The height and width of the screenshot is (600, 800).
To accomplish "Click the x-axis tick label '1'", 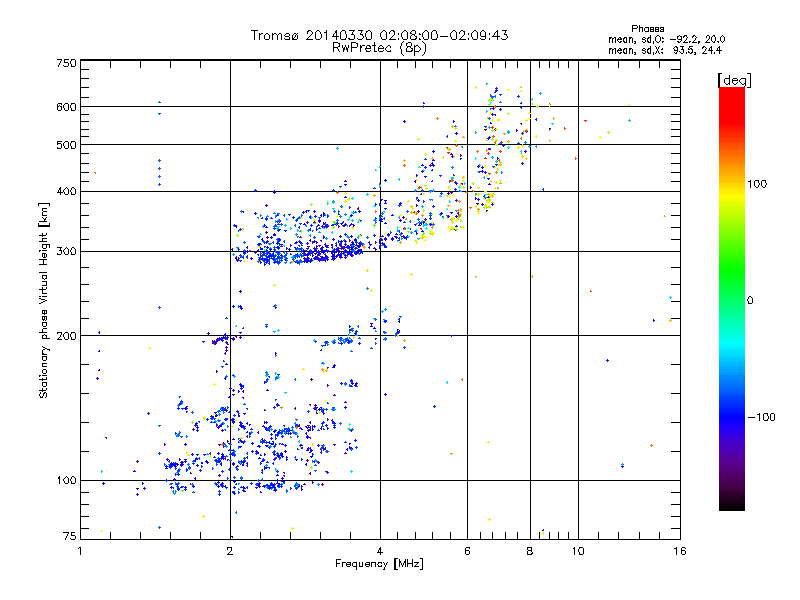I will pos(80,551).
